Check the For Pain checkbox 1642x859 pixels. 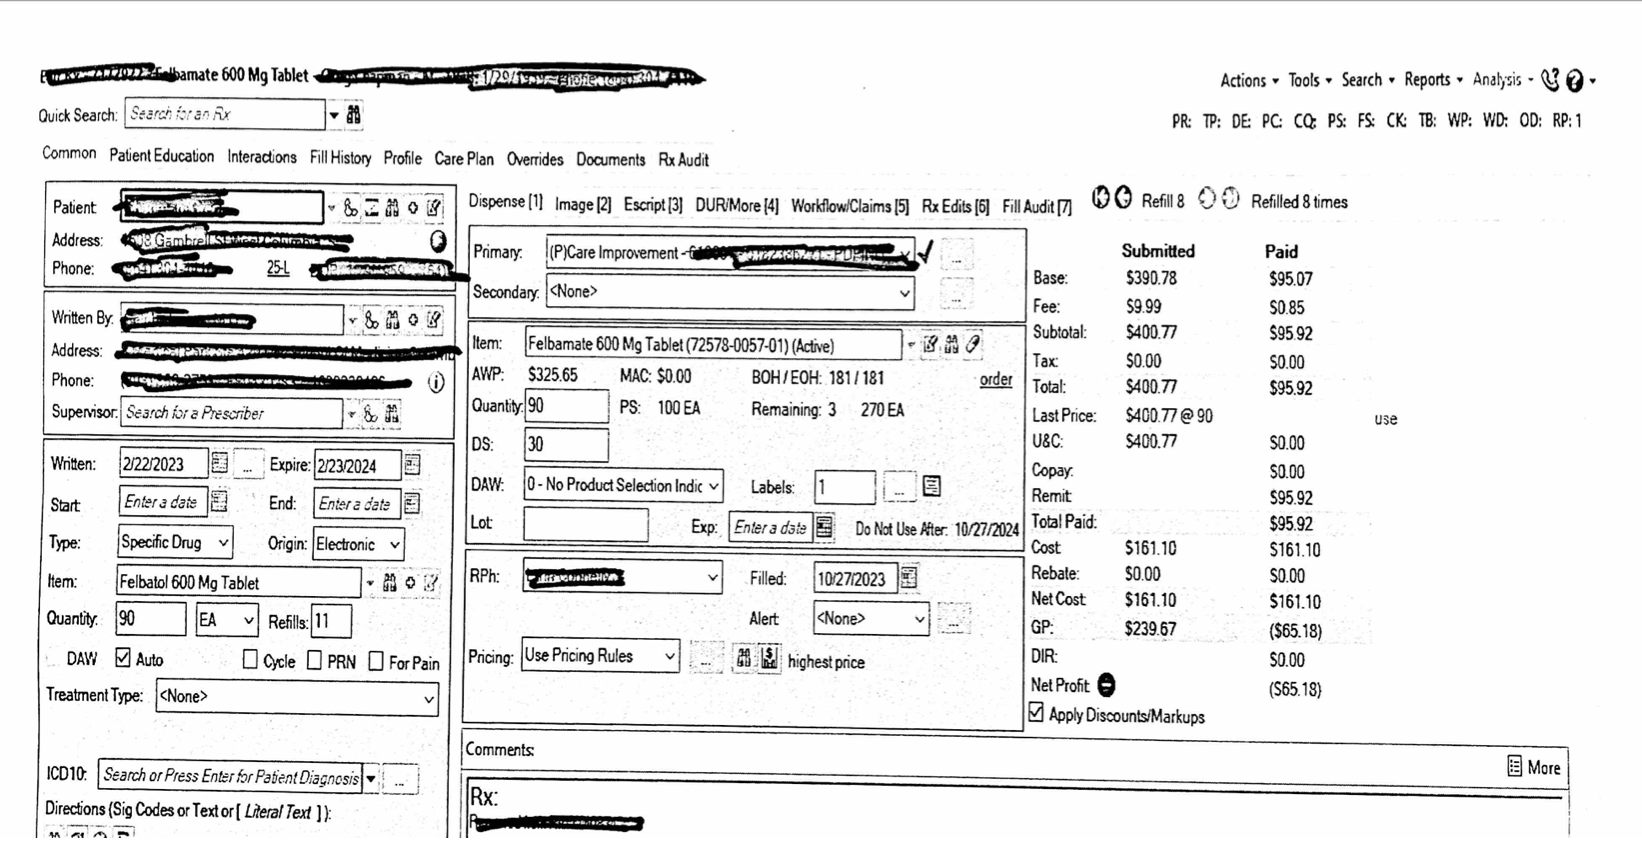(x=376, y=661)
